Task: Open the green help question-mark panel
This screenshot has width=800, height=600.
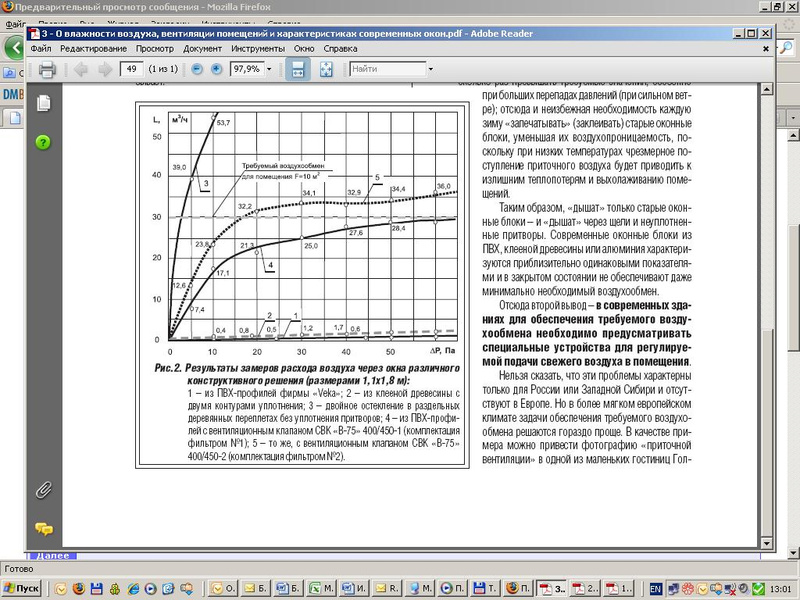Action: [x=43, y=142]
